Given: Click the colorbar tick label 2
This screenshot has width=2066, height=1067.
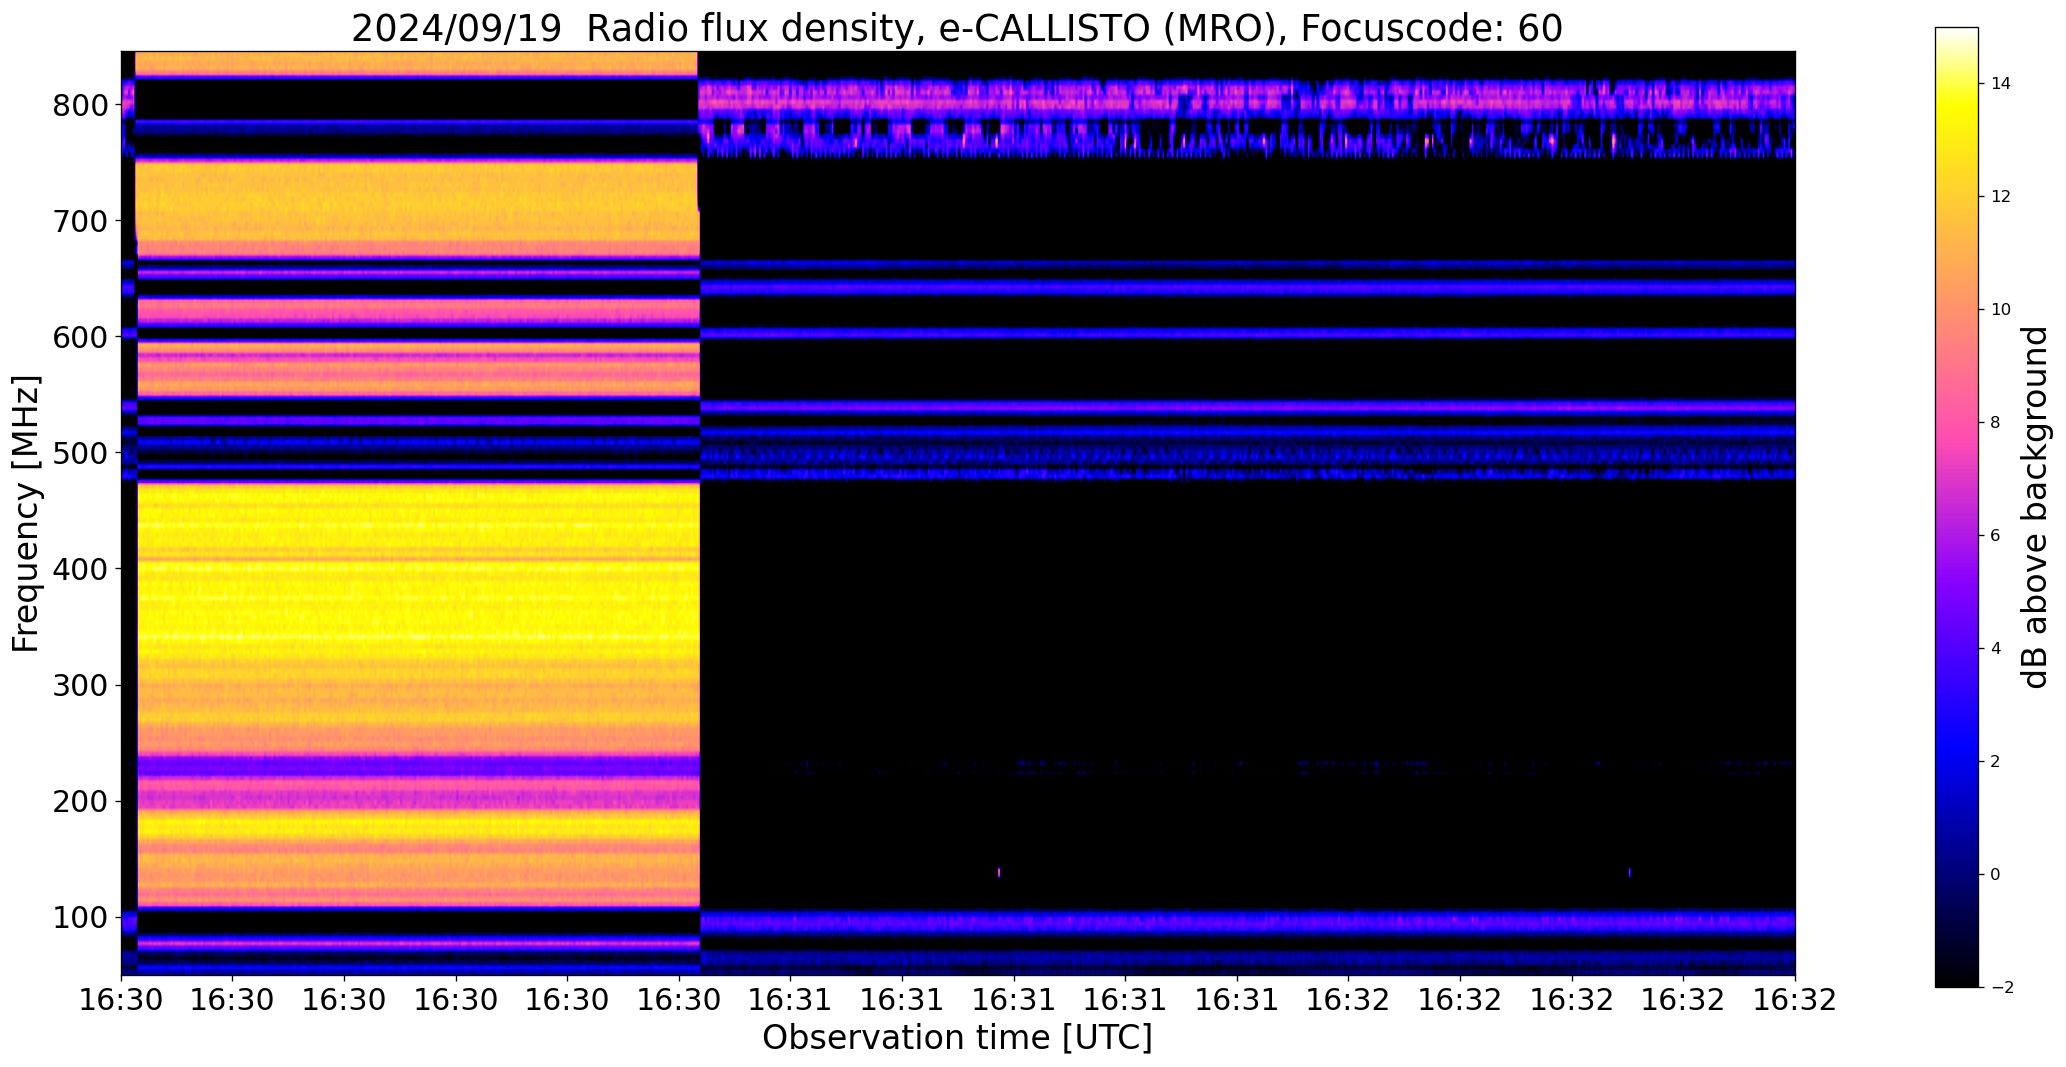Looking at the screenshot, I should pyautogui.click(x=1996, y=762).
